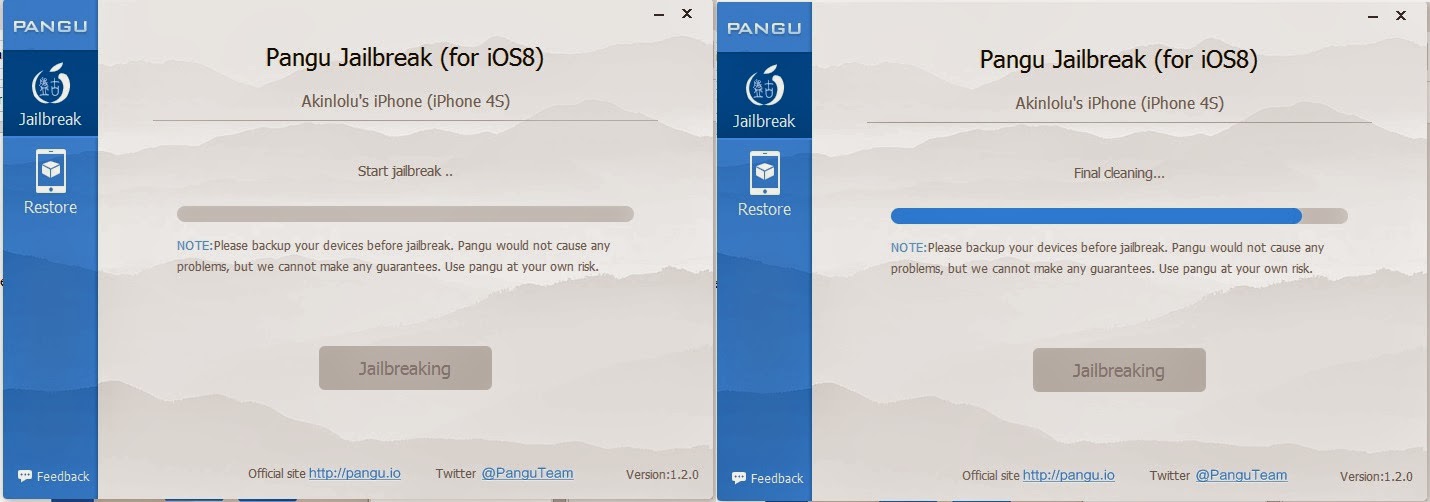Open Restore tab in right Pangu window
1430x502 pixels.
pos(764,184)
